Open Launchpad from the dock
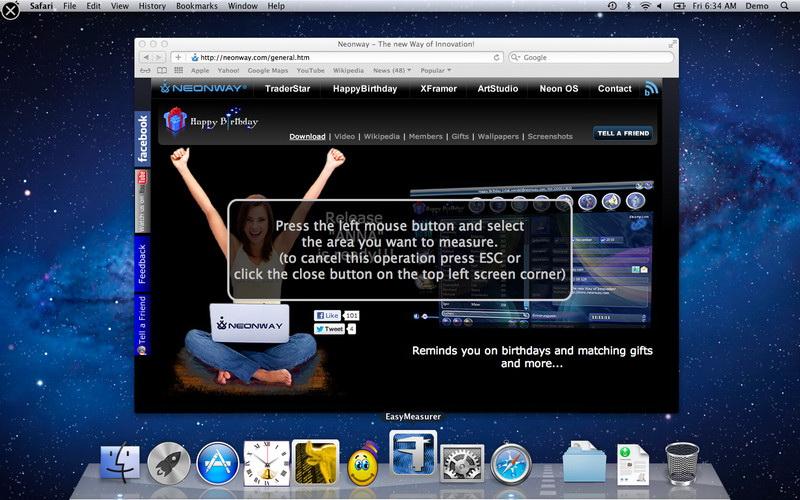Viewport: 800px width, 500px height. (169, 463)
